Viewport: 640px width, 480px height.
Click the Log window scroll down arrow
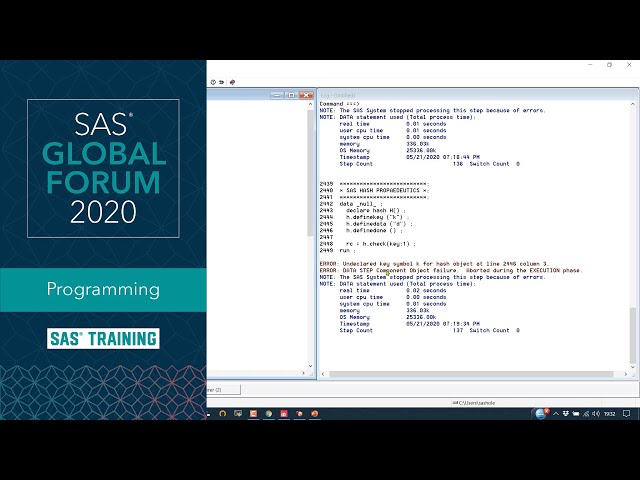click(633, 367)
